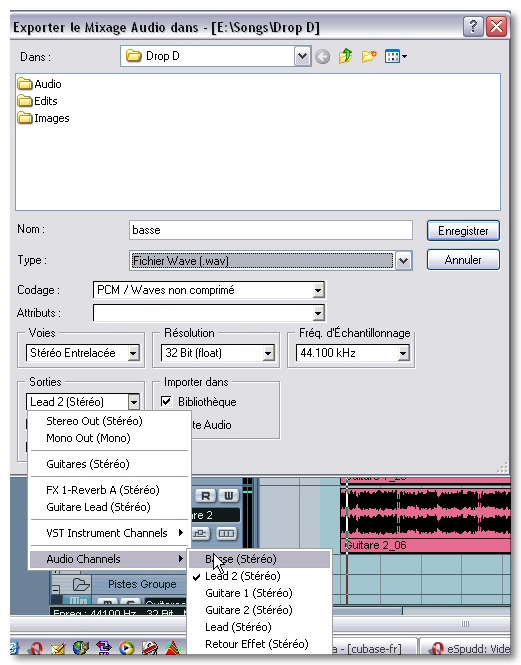Open the Codage dropdown
This screenshot has width=521, height=665.
click(x=318, y=290)
